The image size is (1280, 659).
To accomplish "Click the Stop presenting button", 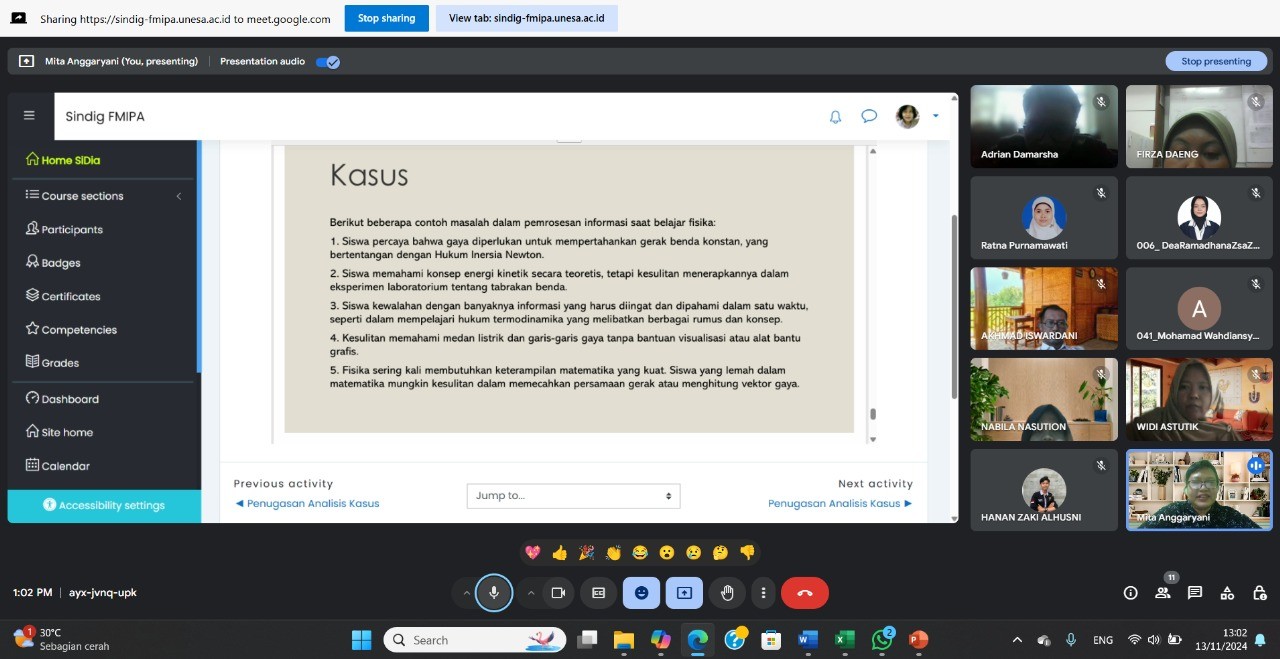I will pos(1215,62).
